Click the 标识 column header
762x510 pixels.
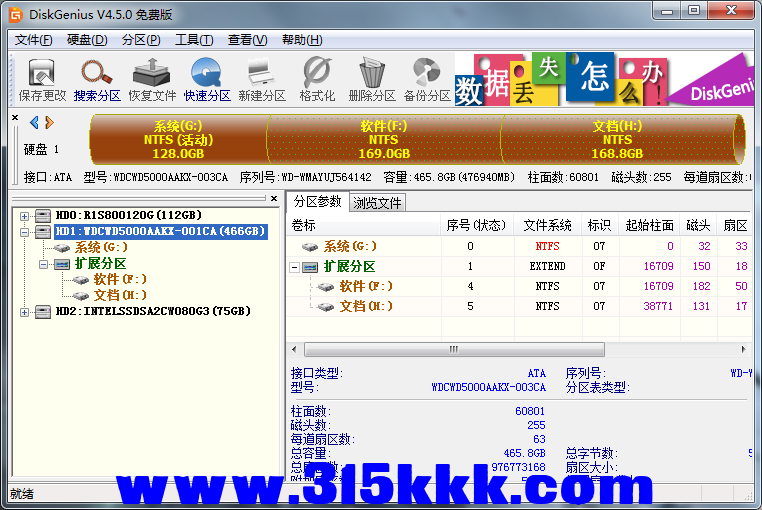pyautogui.click(x=600, y=225)
